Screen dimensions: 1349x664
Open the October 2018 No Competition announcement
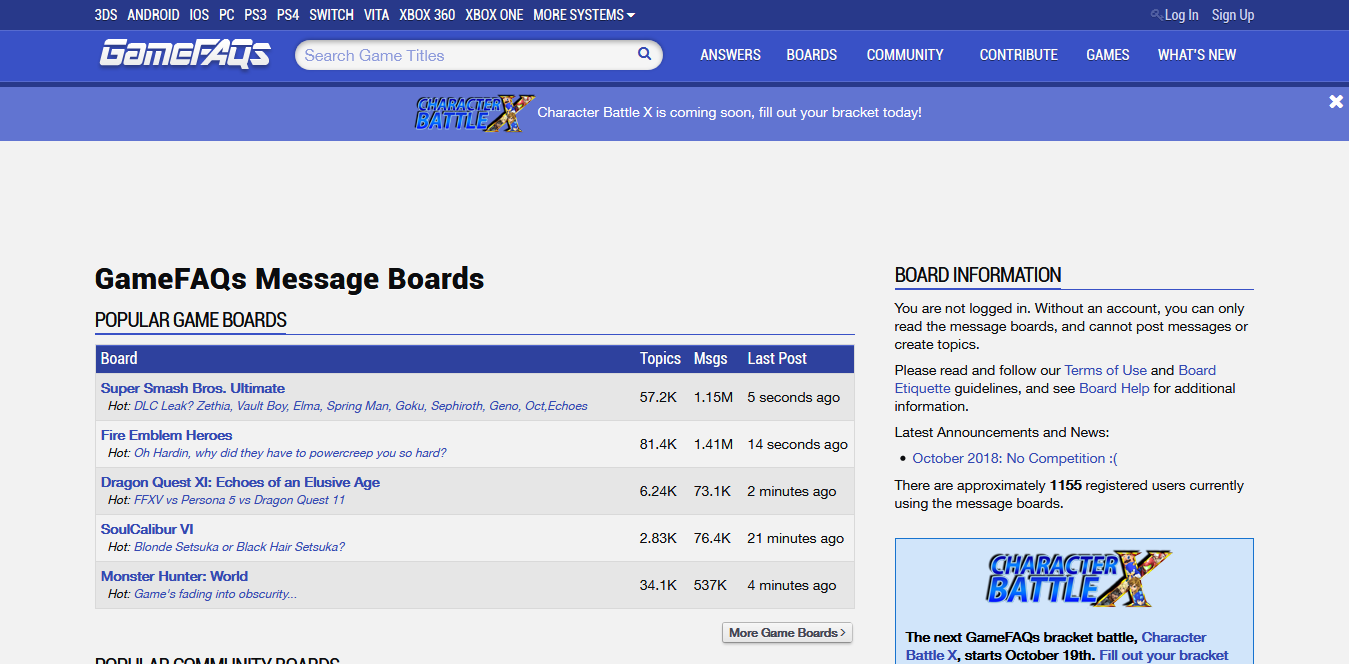1015,458
